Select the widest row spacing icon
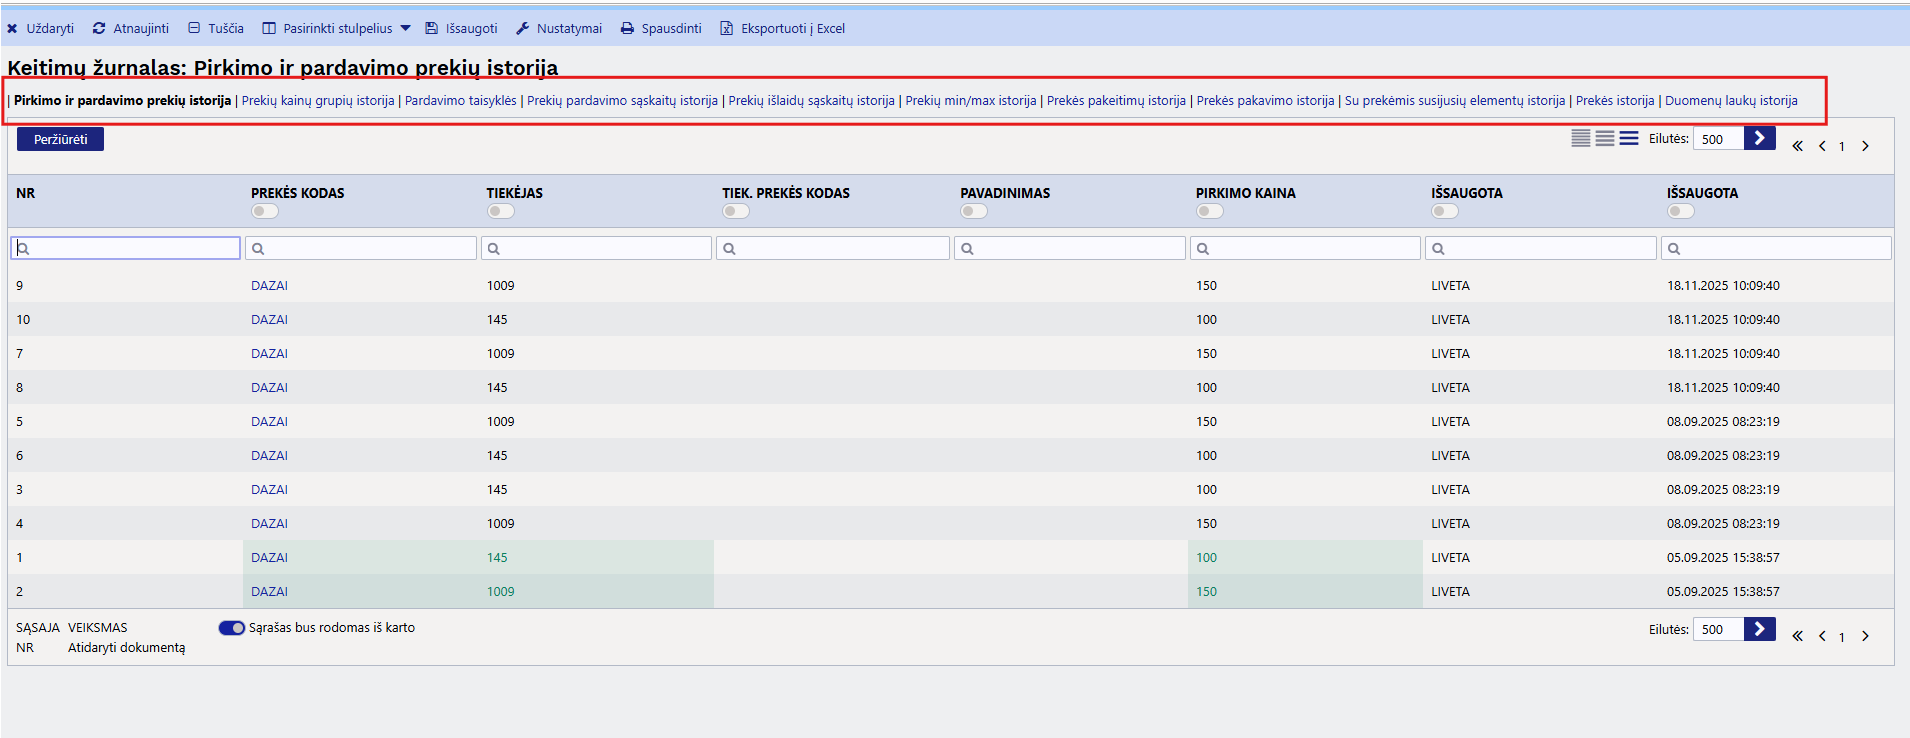 coord(1629,138)
